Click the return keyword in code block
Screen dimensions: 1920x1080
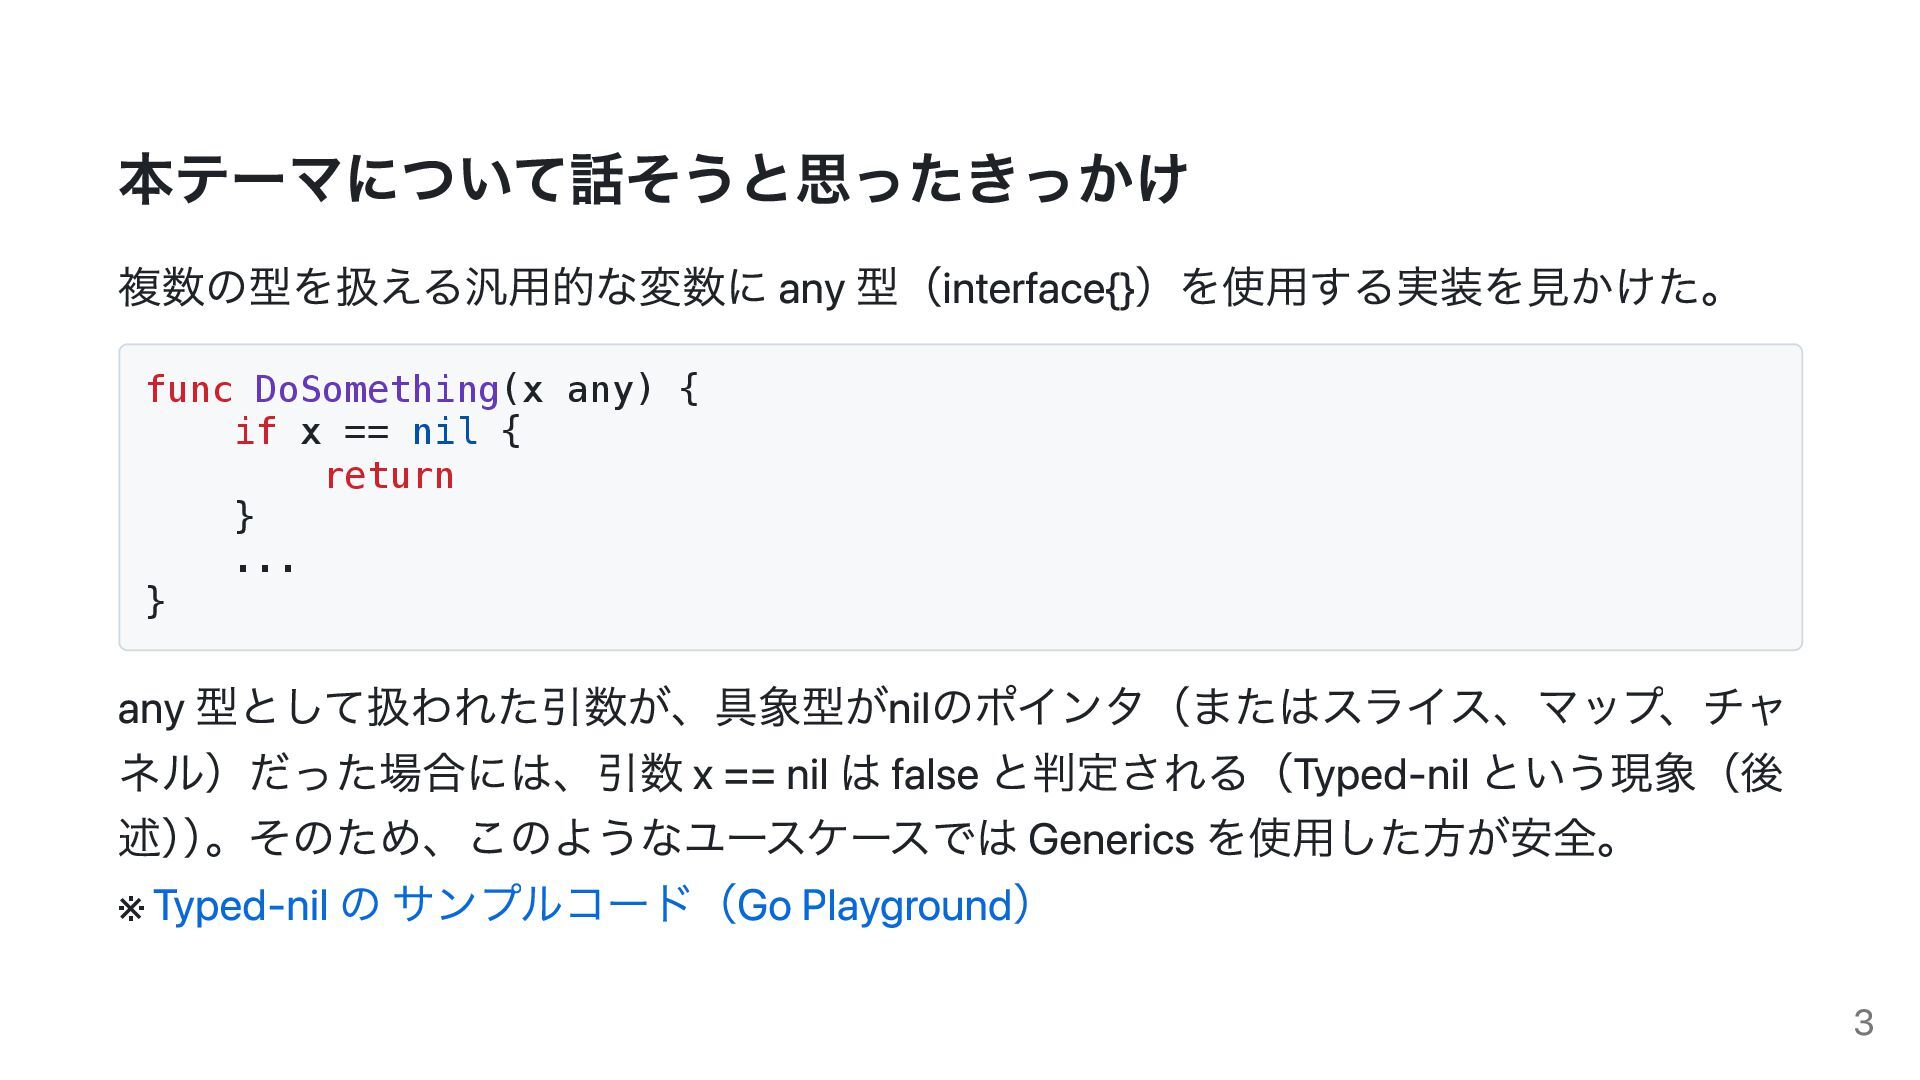click(389, 476)
